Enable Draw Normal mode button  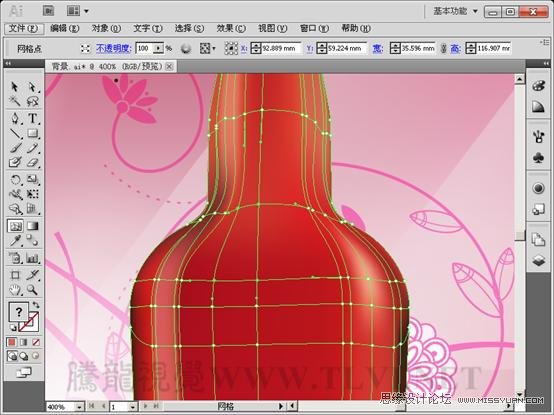coord(12,356)
